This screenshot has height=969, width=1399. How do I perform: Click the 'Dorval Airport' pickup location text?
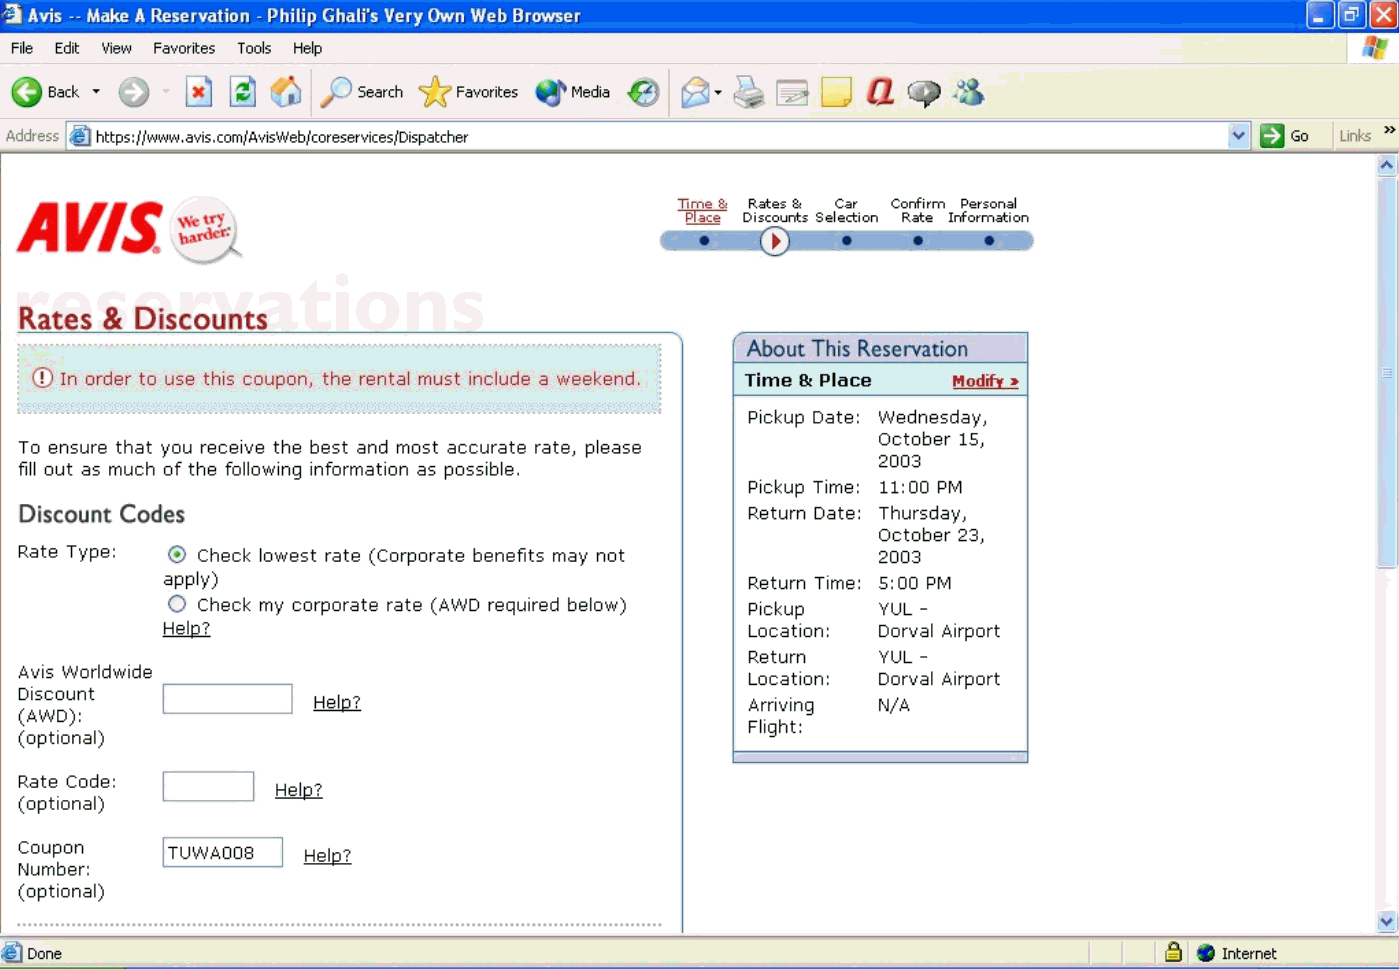[939, 631]
